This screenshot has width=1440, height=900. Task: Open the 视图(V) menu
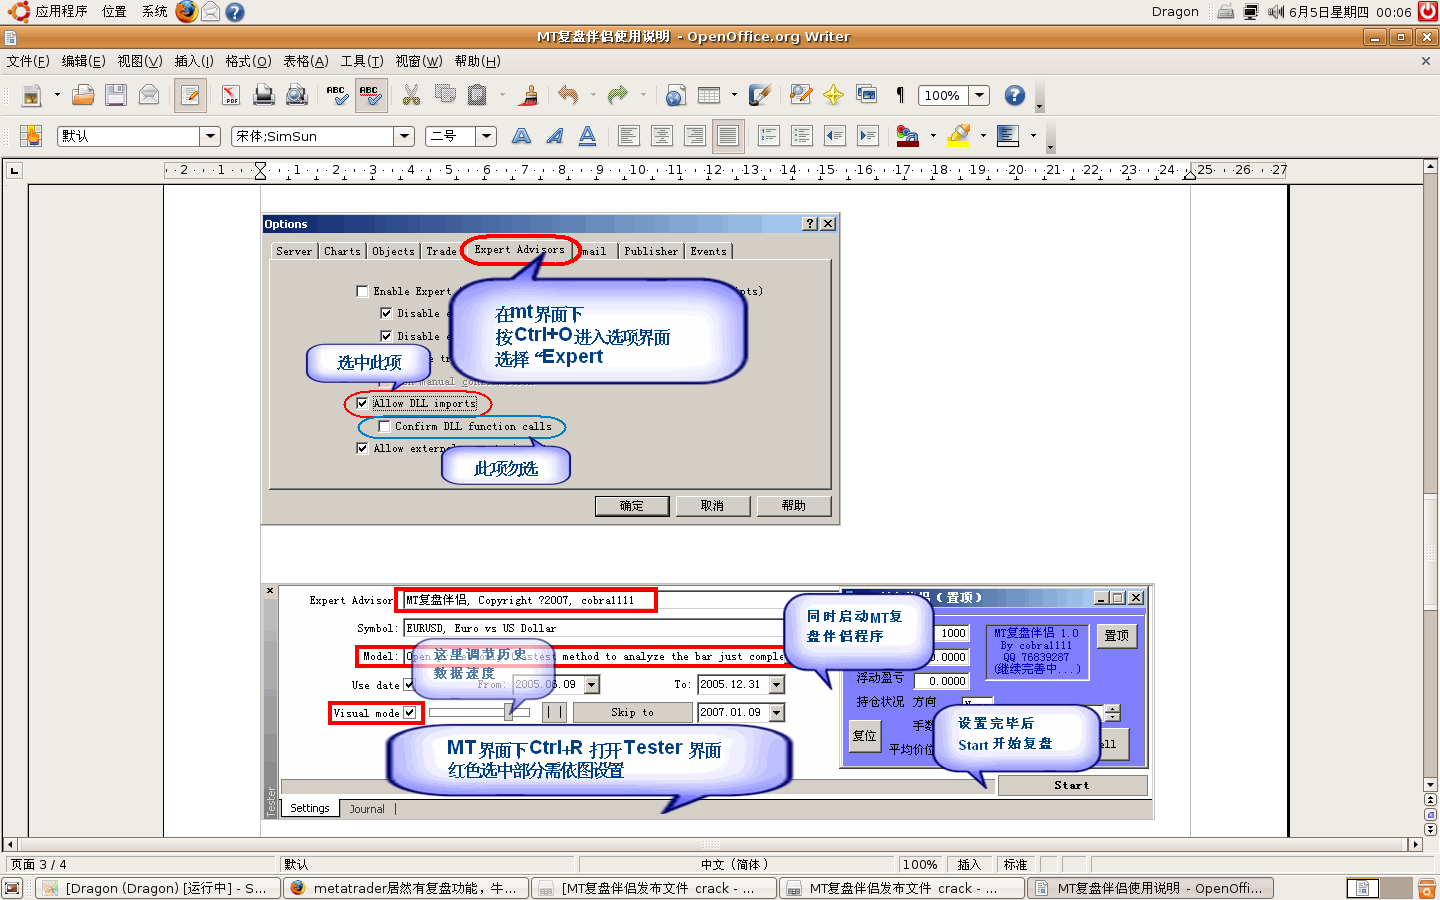tap(139, 61)
